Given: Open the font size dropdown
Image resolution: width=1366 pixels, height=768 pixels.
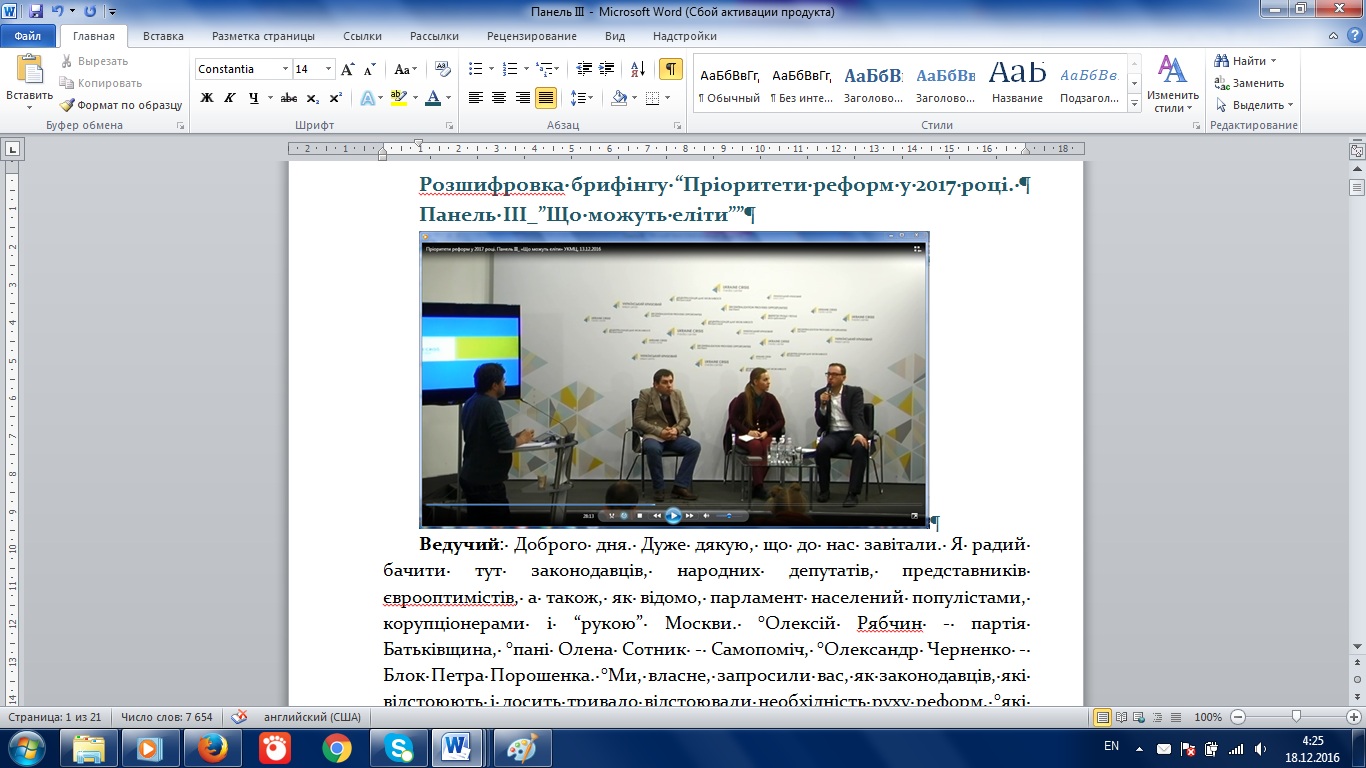Looking at the screenshot, I should click(x=328, y=69).
